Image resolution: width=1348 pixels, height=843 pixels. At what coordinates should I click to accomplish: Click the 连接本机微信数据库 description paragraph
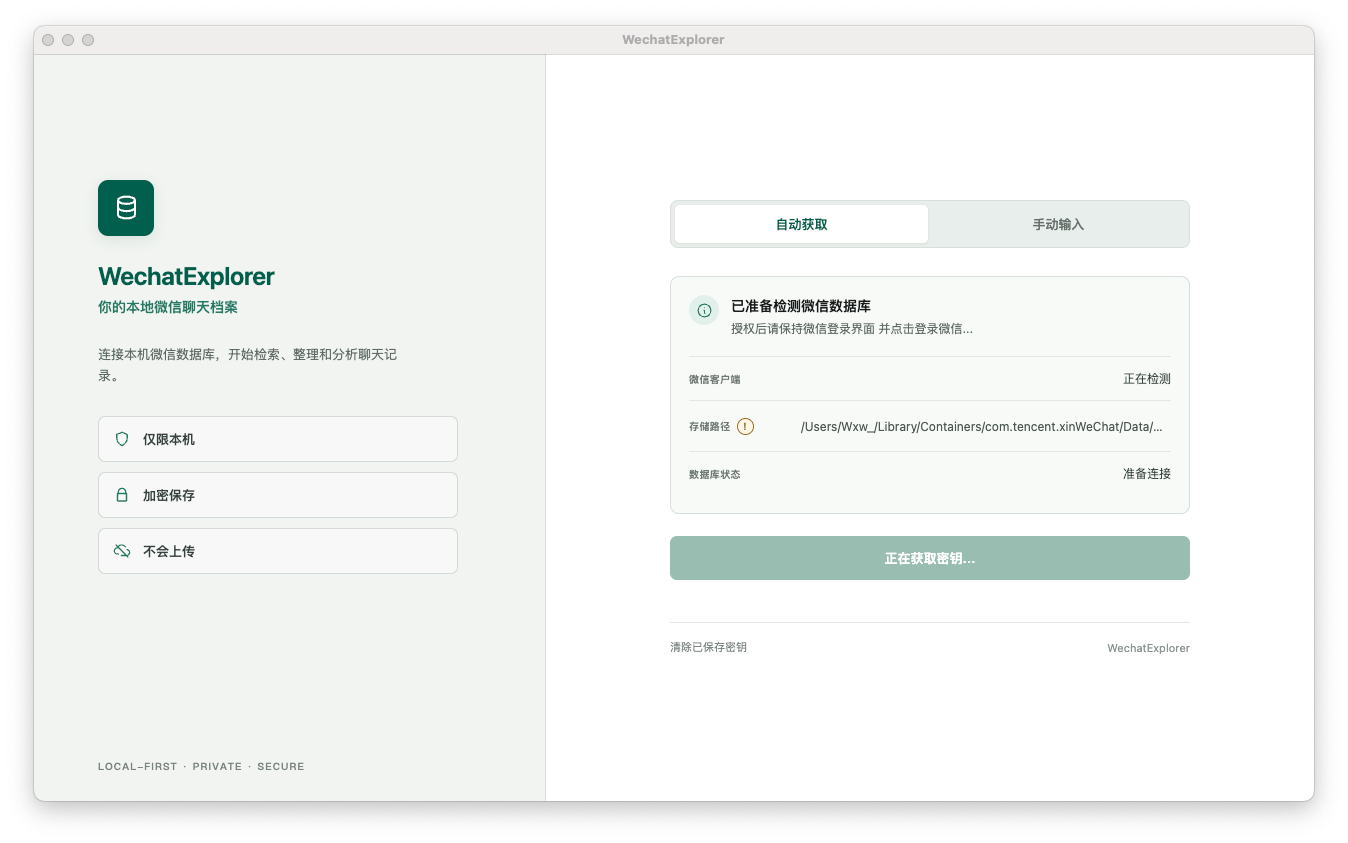[248, 365]
